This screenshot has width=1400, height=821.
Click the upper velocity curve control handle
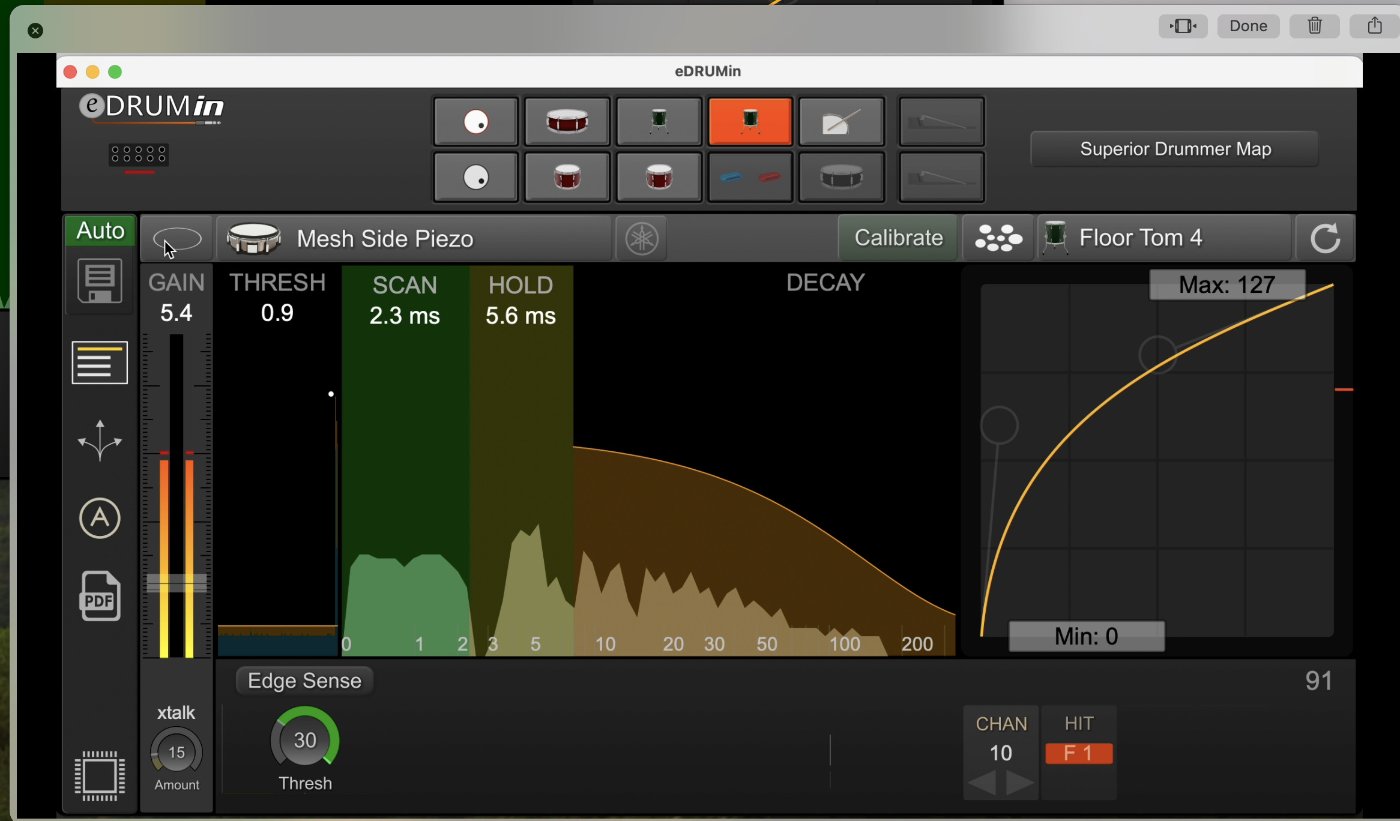click(1158, 354)
